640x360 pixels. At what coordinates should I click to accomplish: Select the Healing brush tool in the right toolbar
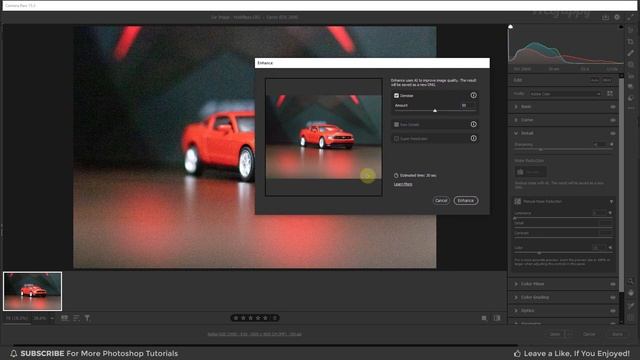[x=631, y=53]
